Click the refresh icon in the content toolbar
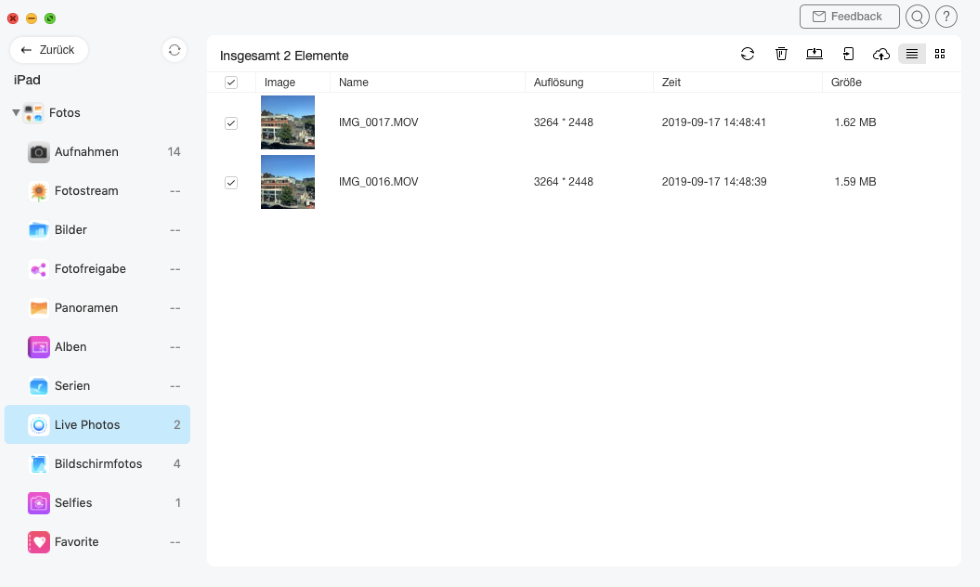Image resolution: width=980 pixels, height=587 pixels. pos(747,54)
